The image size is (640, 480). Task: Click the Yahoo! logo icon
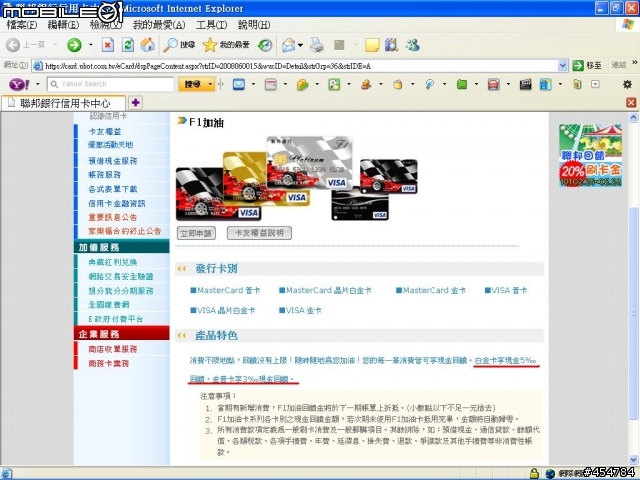(19, 84)
